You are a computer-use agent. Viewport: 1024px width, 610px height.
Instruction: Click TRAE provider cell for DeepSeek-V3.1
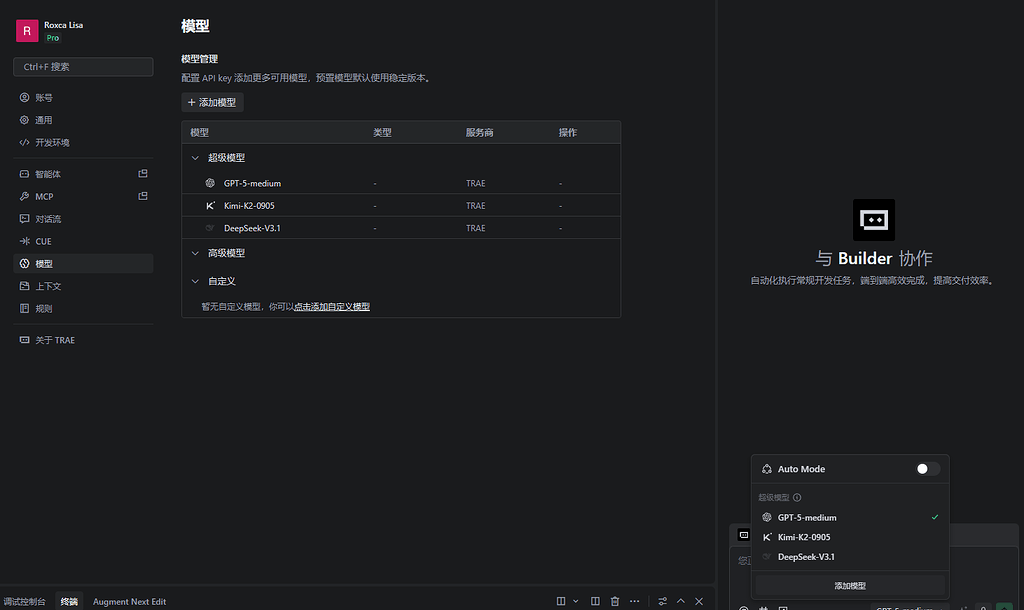[475, 228]
